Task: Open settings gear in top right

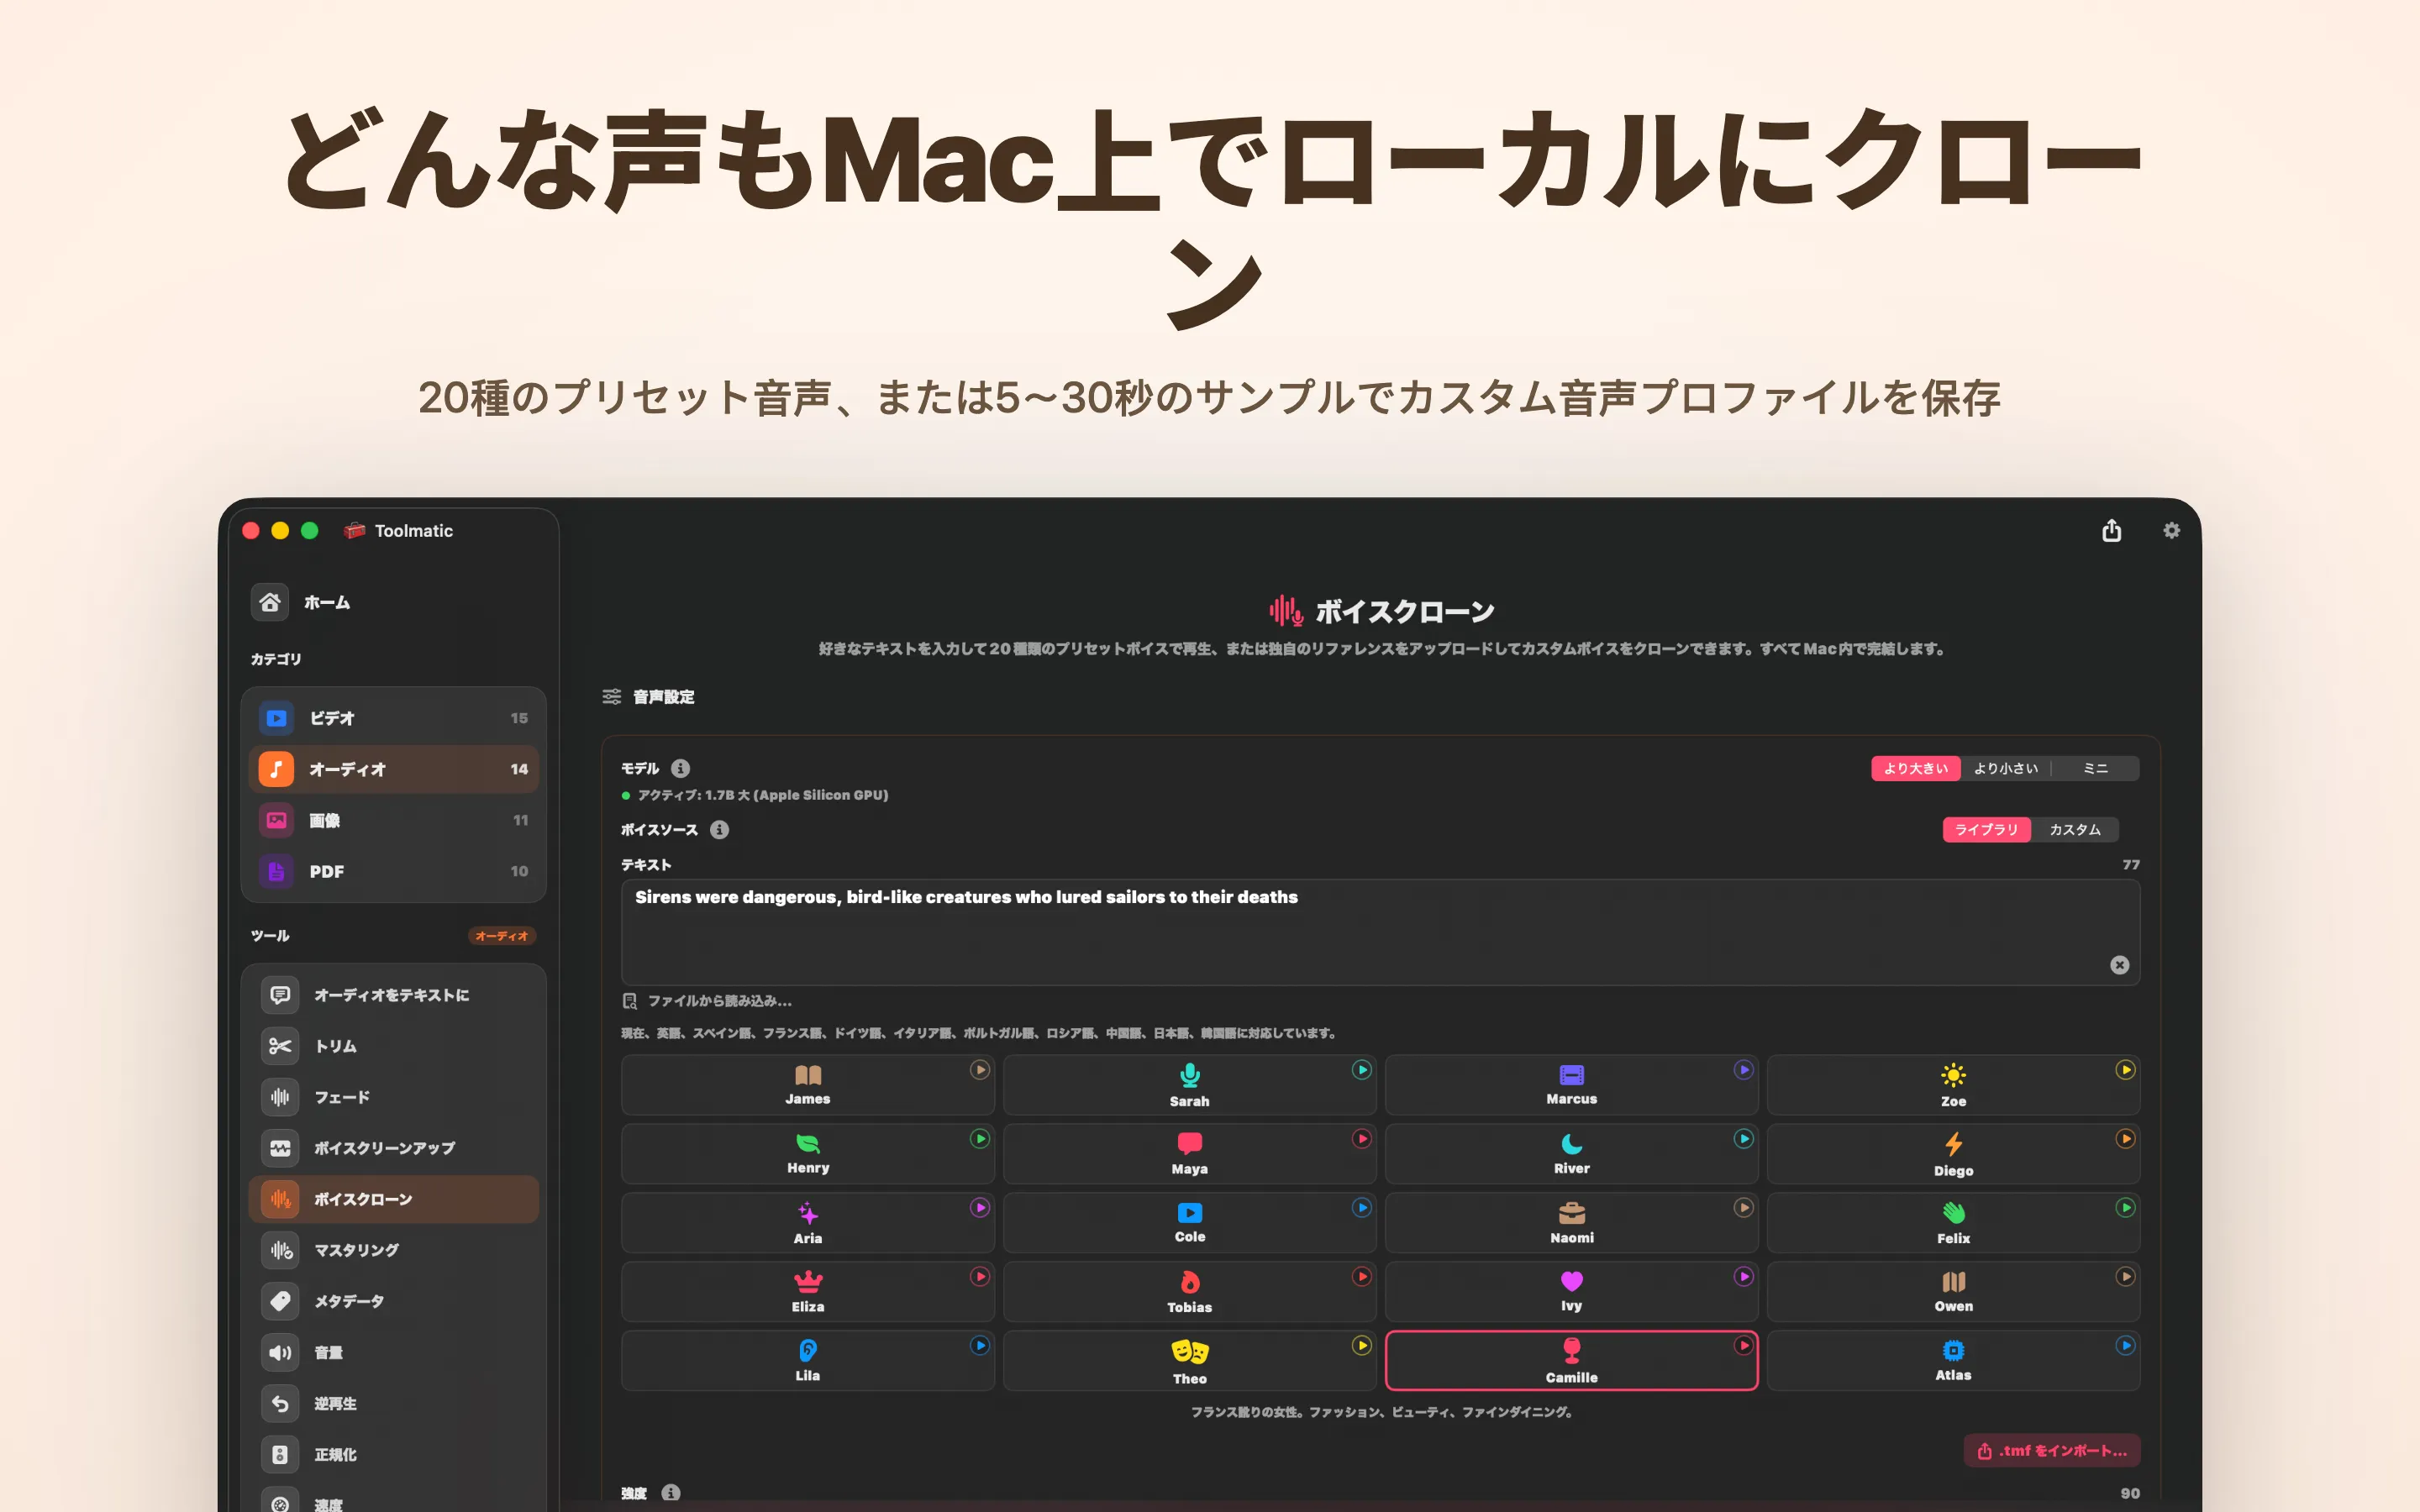Action: coord(2171,530)
